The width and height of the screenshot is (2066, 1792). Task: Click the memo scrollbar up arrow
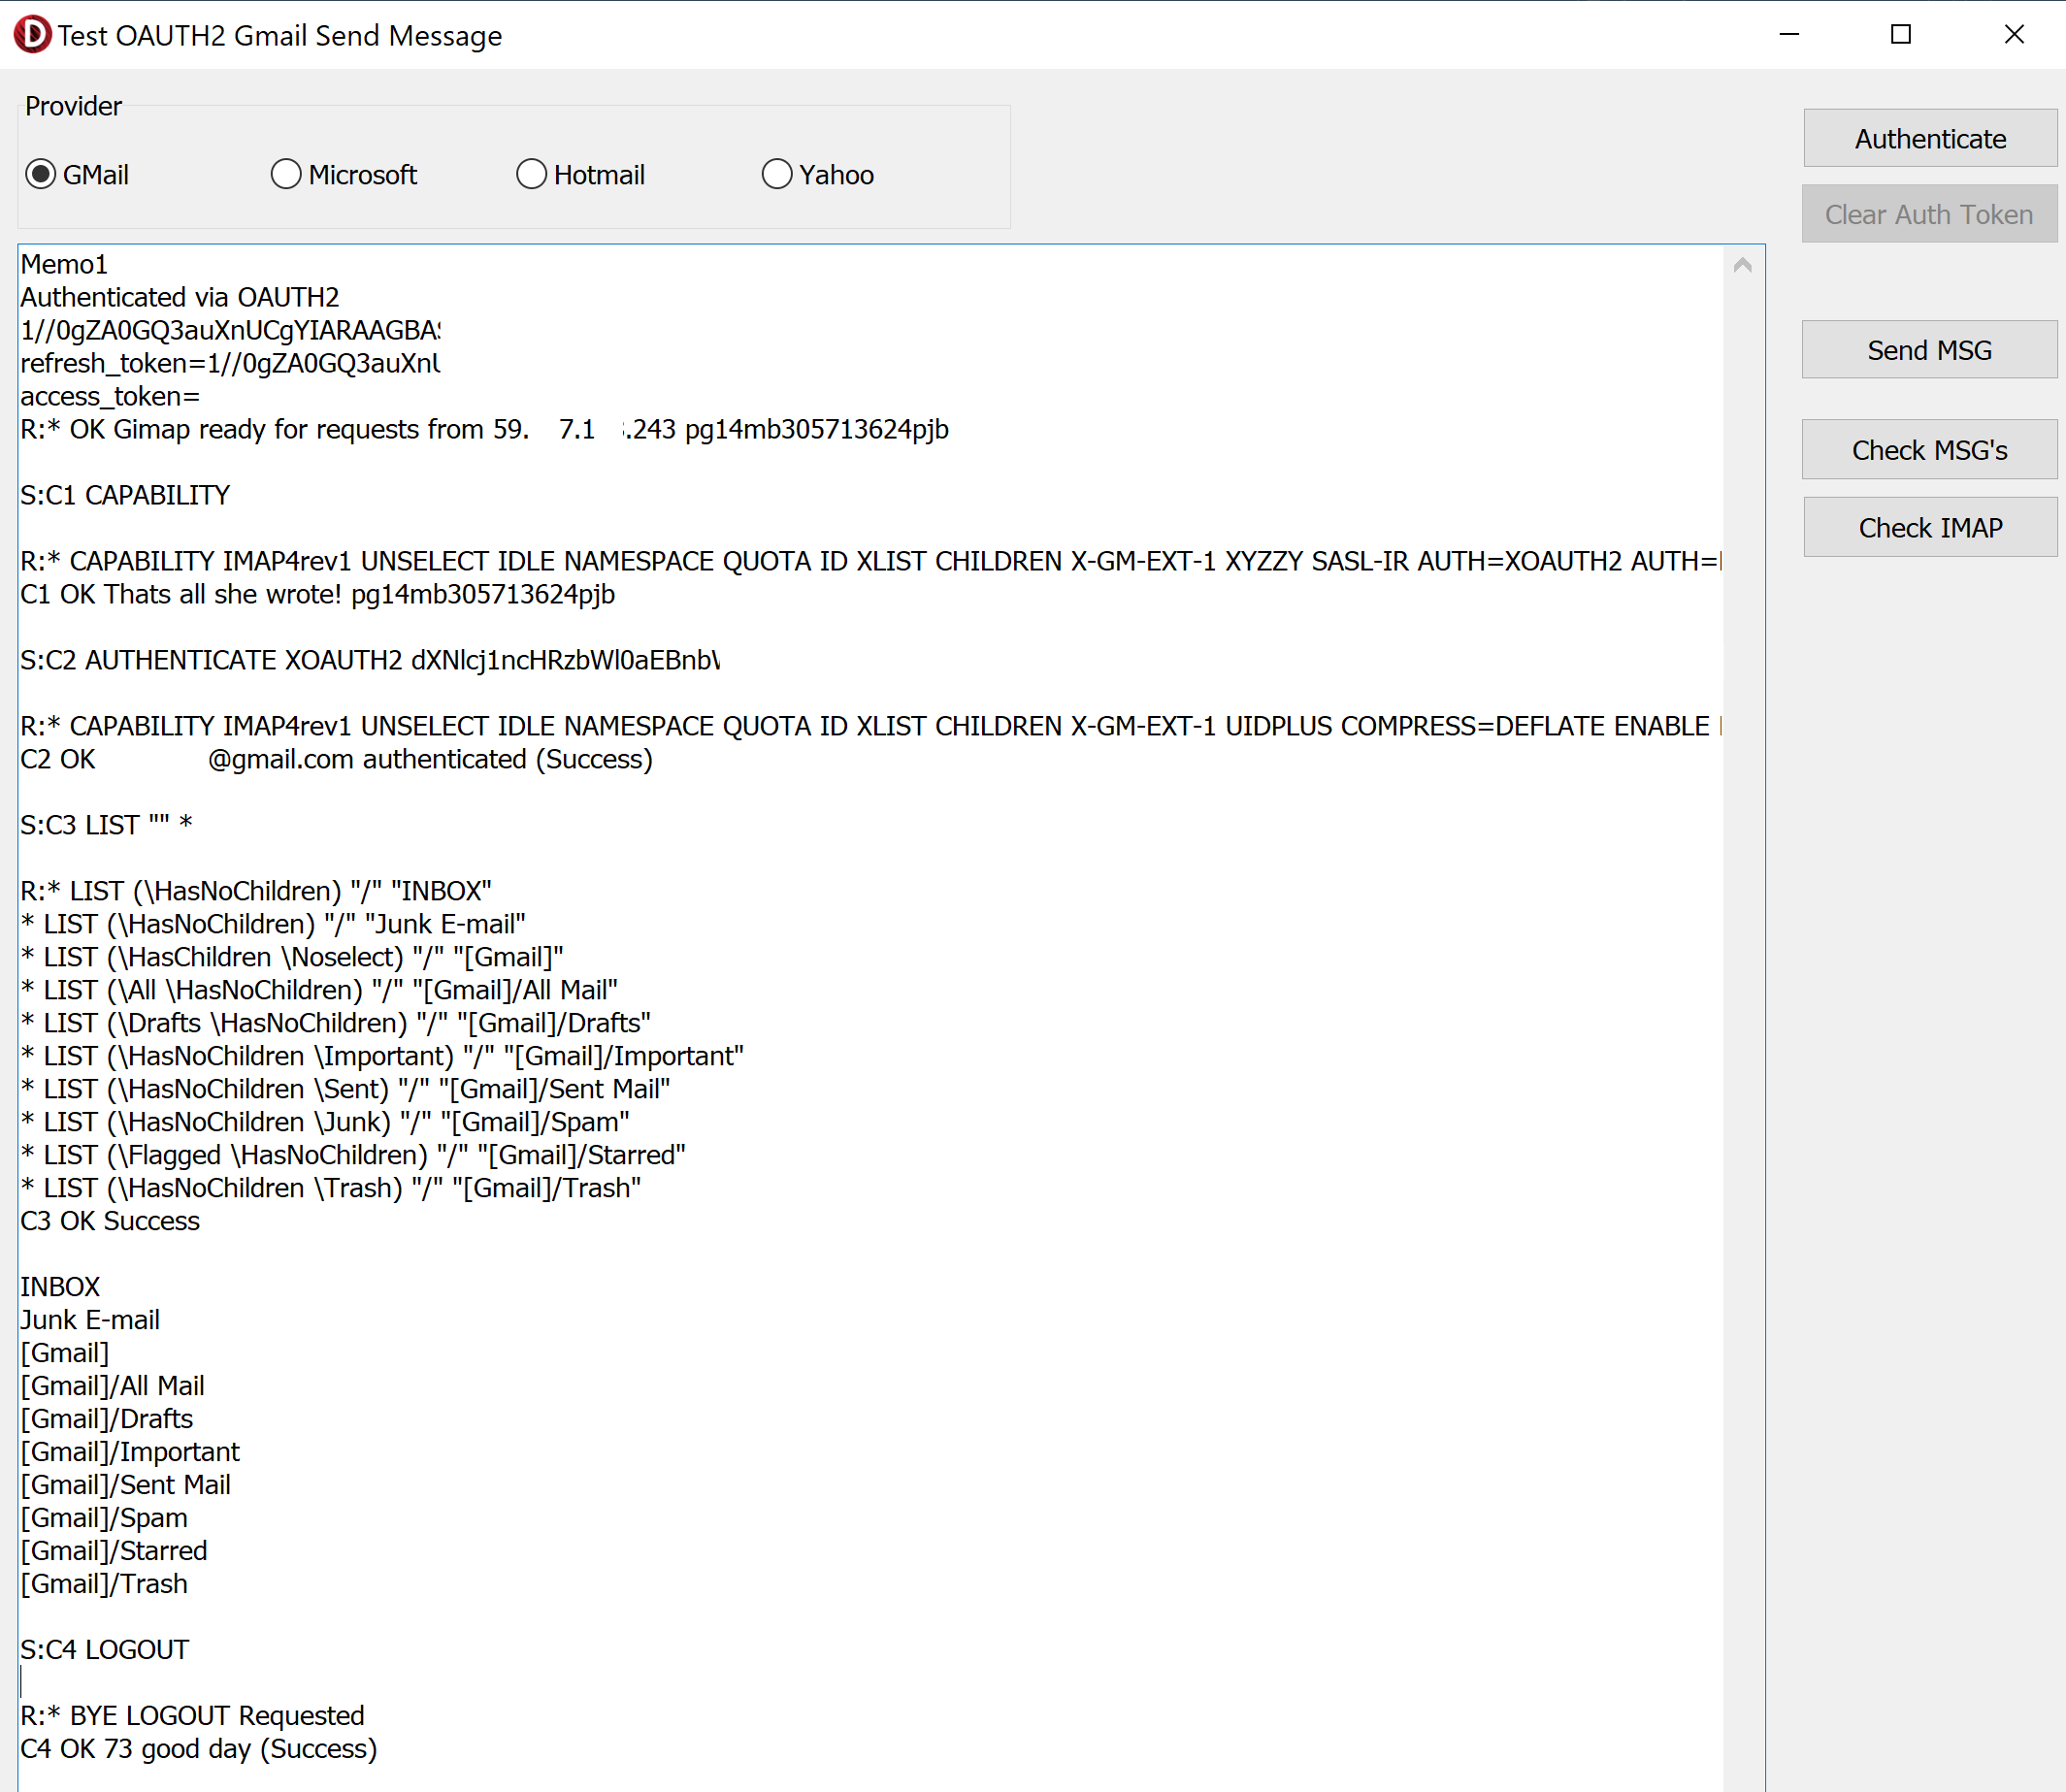(1742, 265)
